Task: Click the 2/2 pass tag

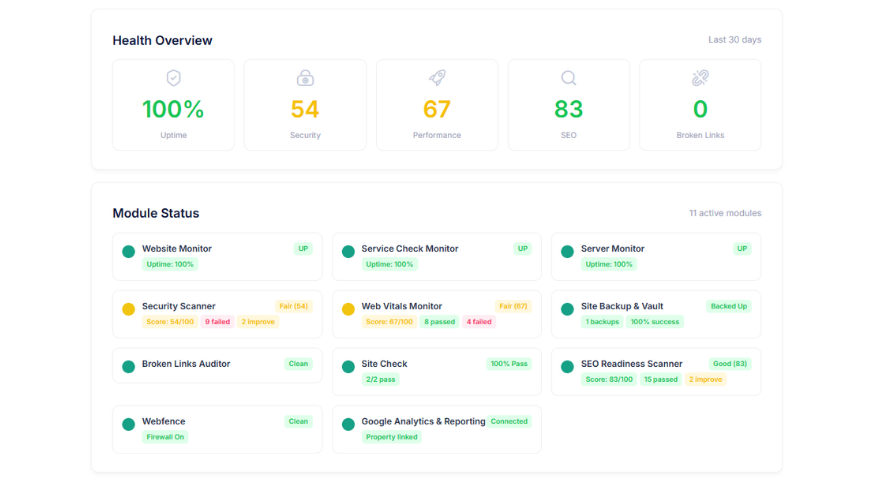Action: pyautogui.click(x=381, y=379)
